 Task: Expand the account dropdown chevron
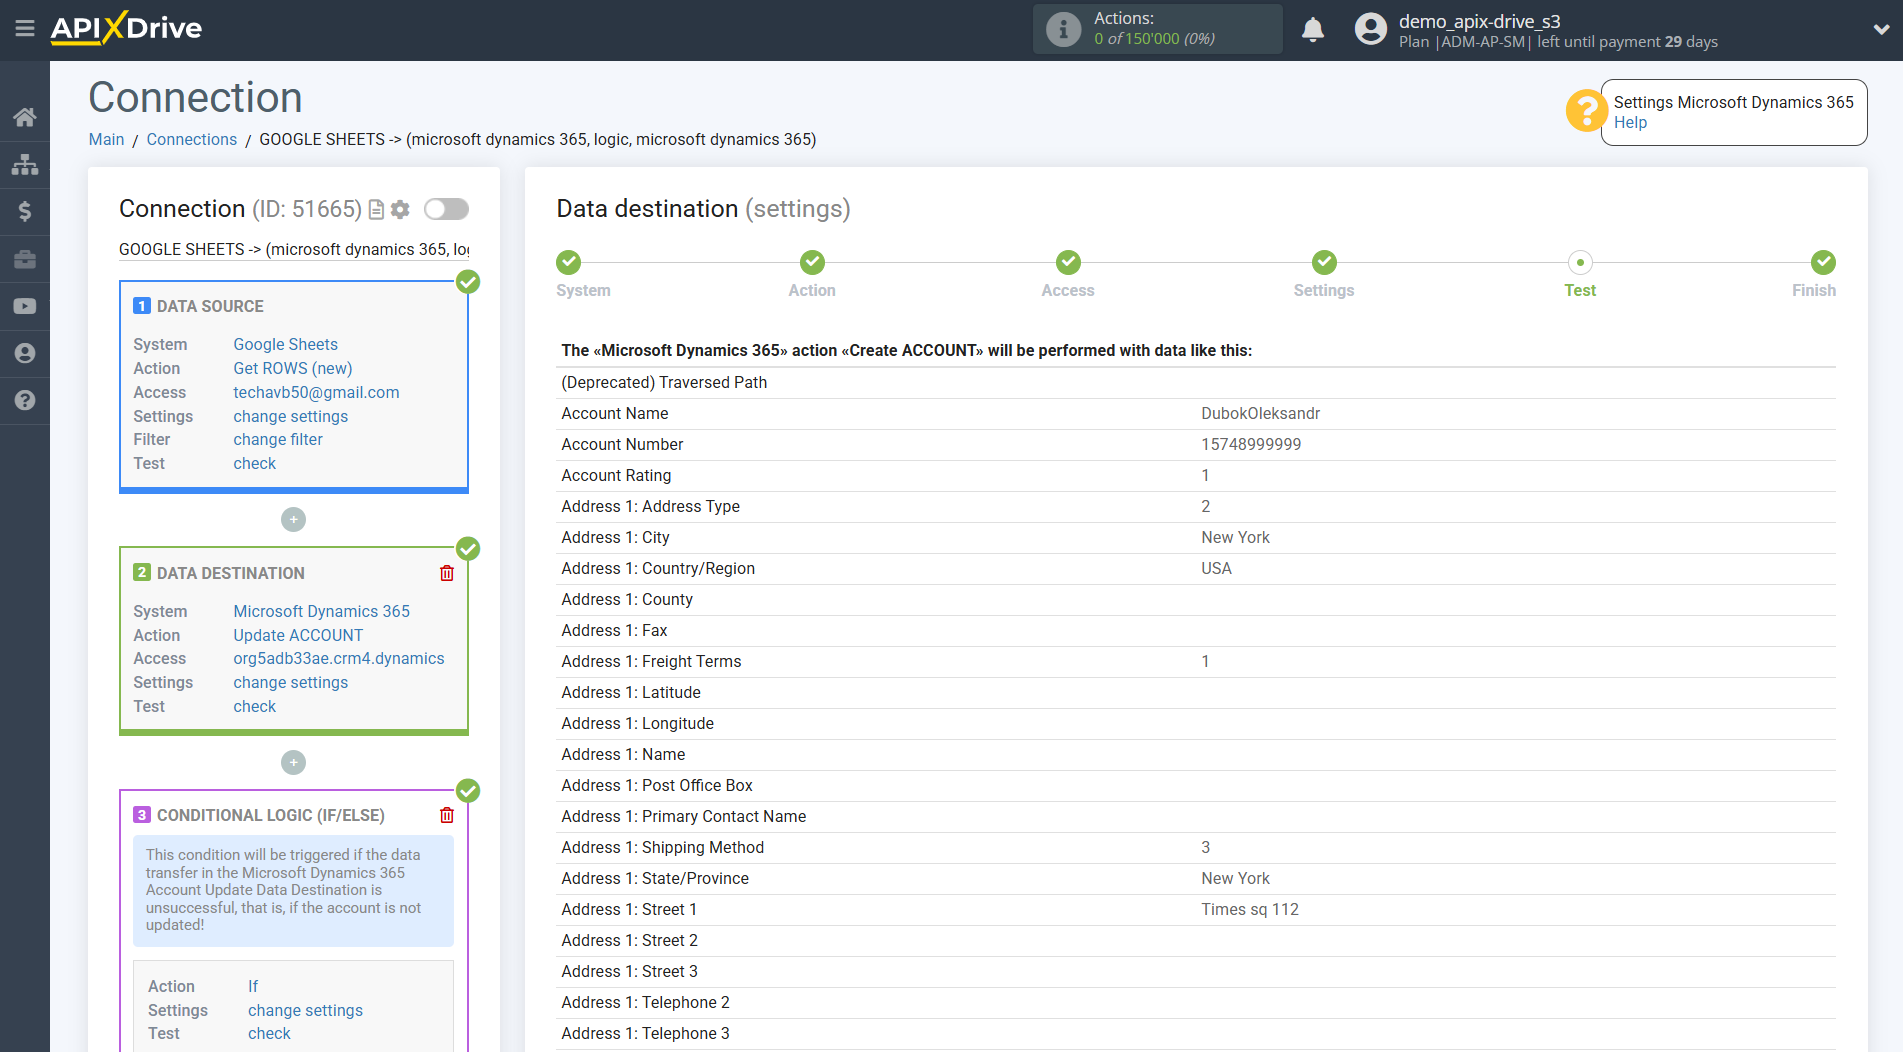pyautogui.click(x=1881, y=29)
